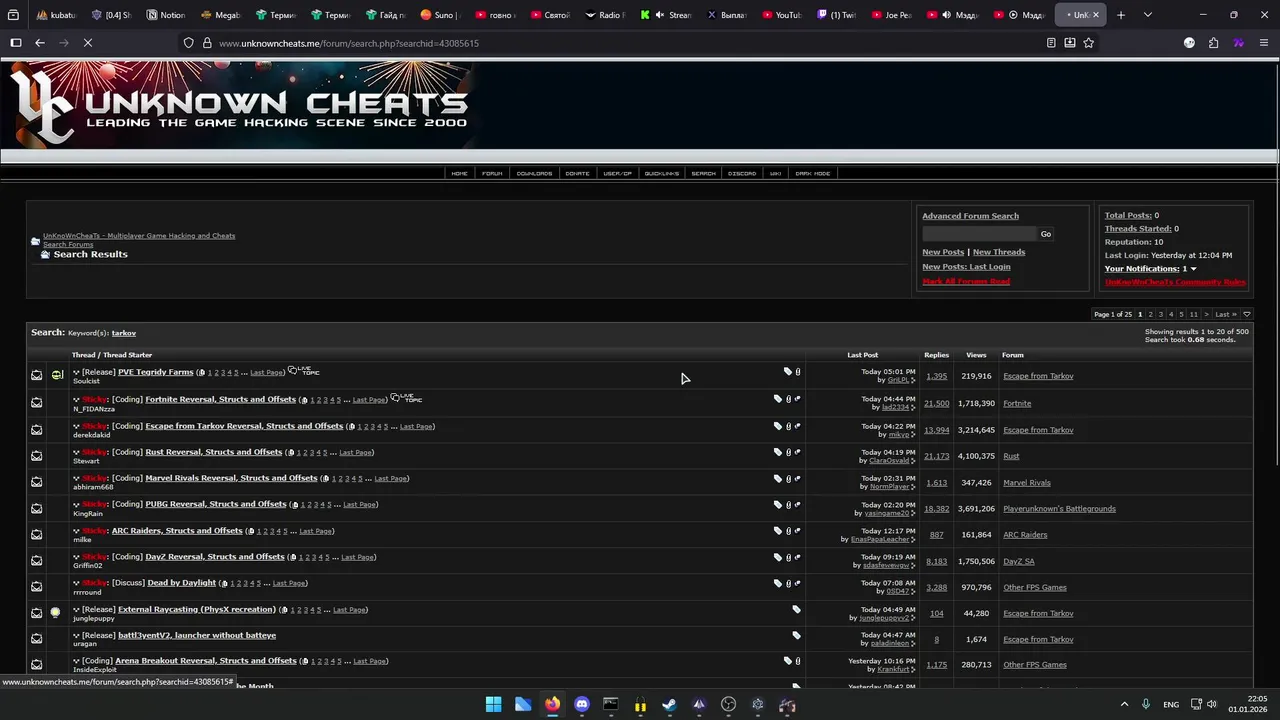Click the browser address bar URL
This screenshot has width=1280, height=720.
click(349, 43)
